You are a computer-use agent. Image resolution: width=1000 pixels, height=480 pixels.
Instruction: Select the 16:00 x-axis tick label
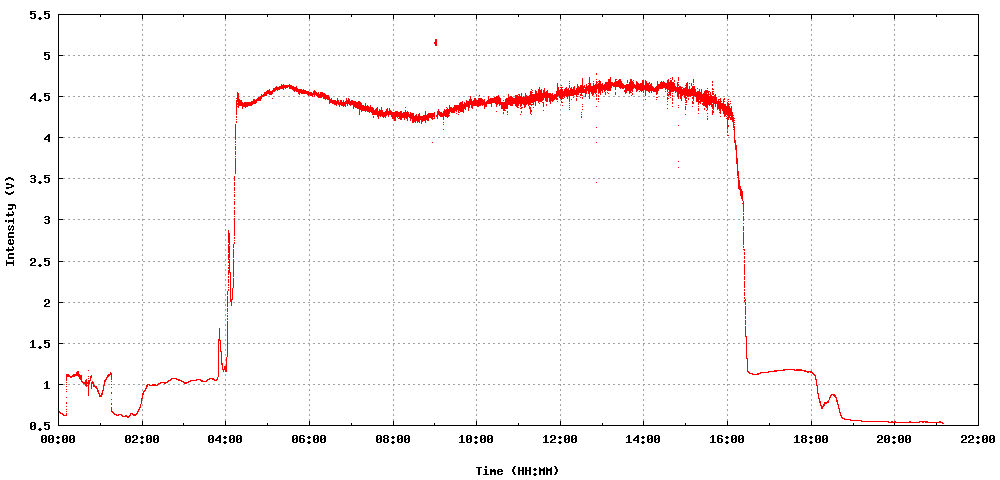pyautogui.click(x=727, y=439)
